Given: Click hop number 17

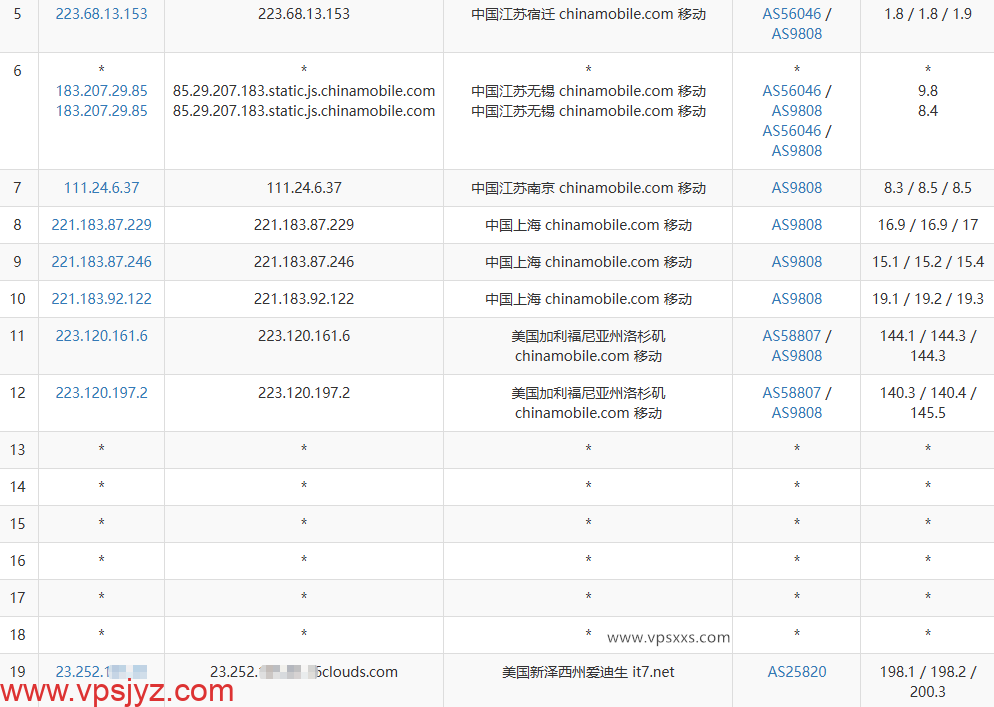Looking at the screenshot, I should click(x=18, y=598).
